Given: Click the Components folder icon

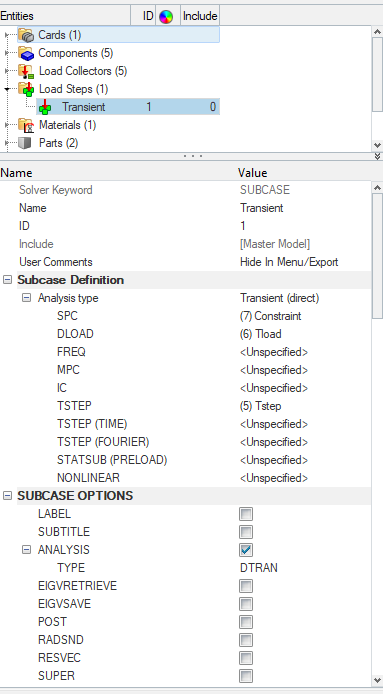Looking at the screenshot, I should tap(27, 53).
